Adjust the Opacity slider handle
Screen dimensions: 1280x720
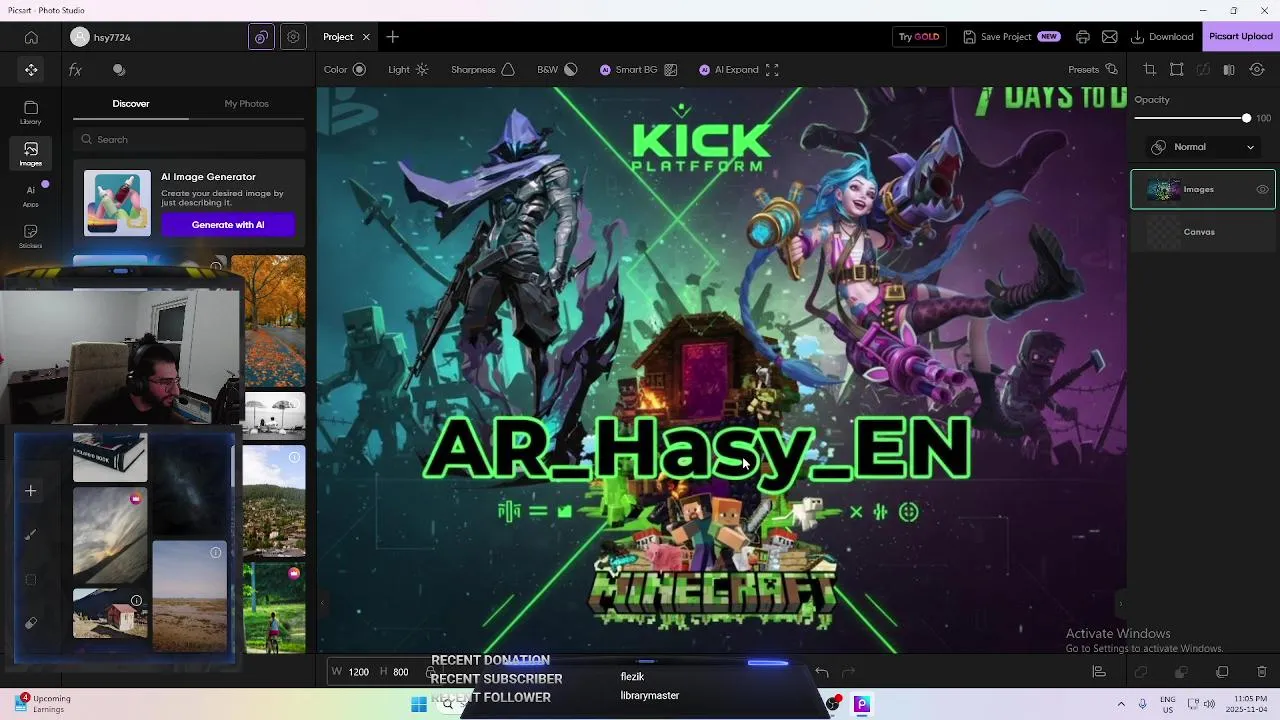(x=1246, y=118)
